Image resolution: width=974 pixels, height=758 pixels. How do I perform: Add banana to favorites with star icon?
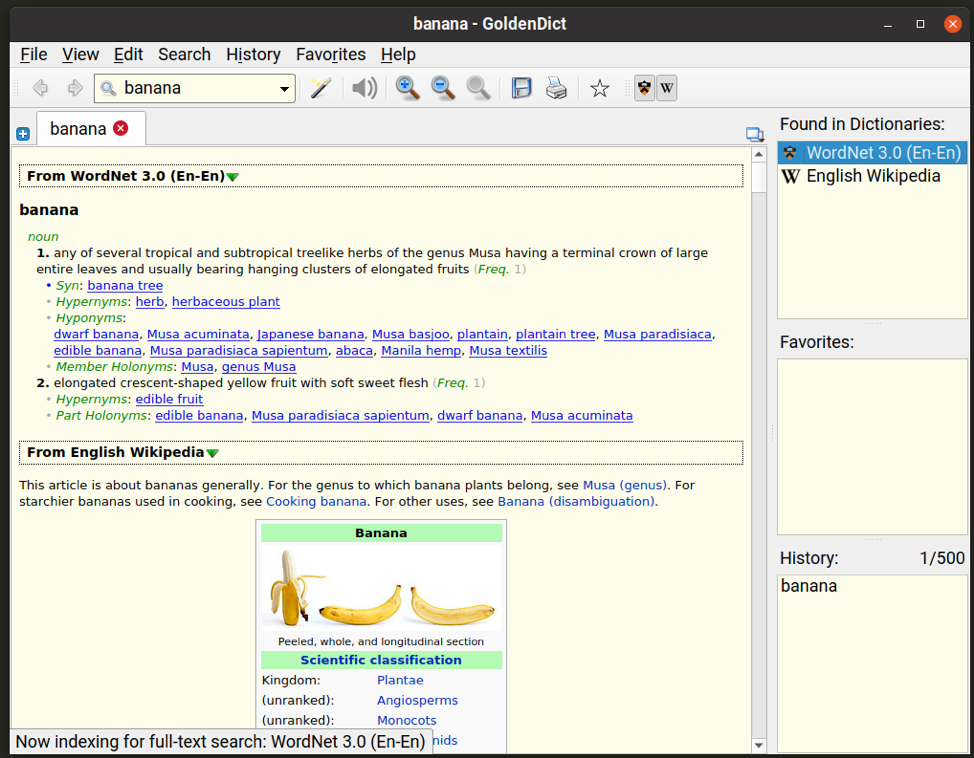coord(599,88)
